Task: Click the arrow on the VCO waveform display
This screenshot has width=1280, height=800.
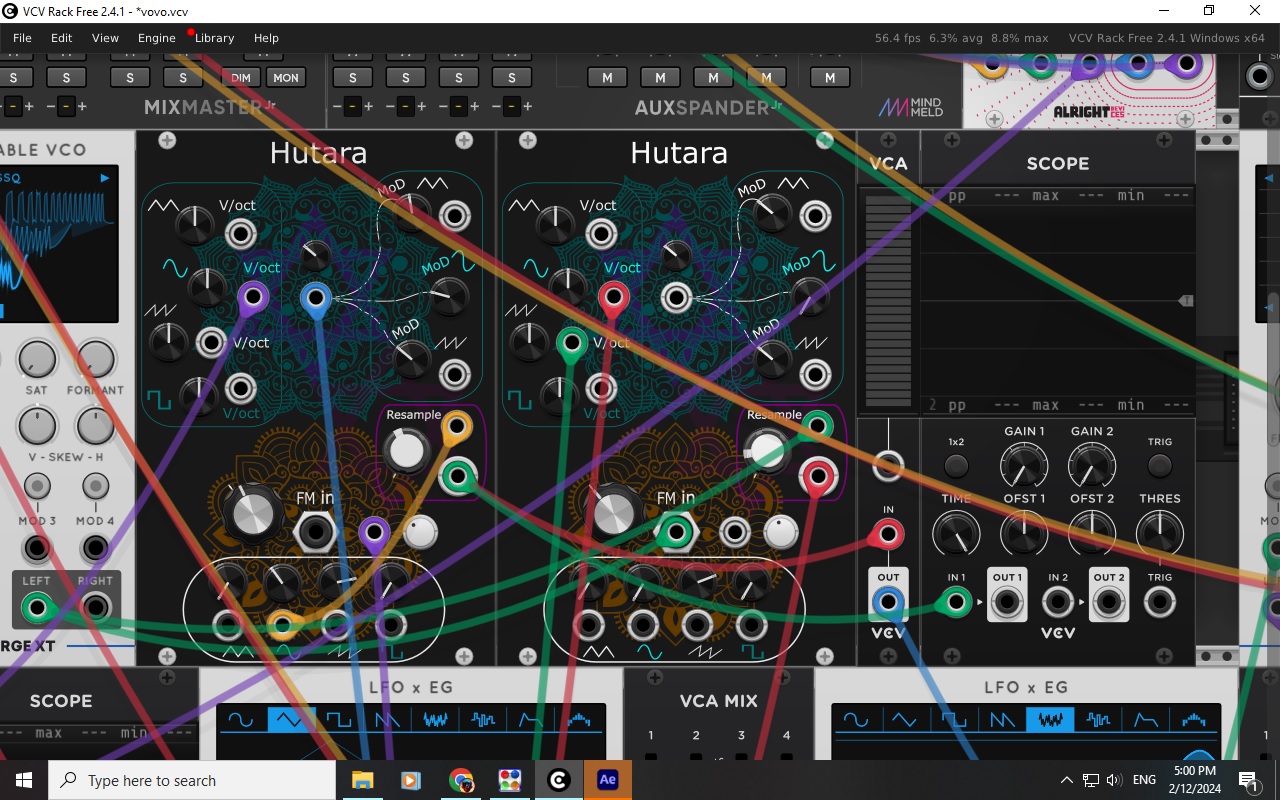Action: (104, 178)
